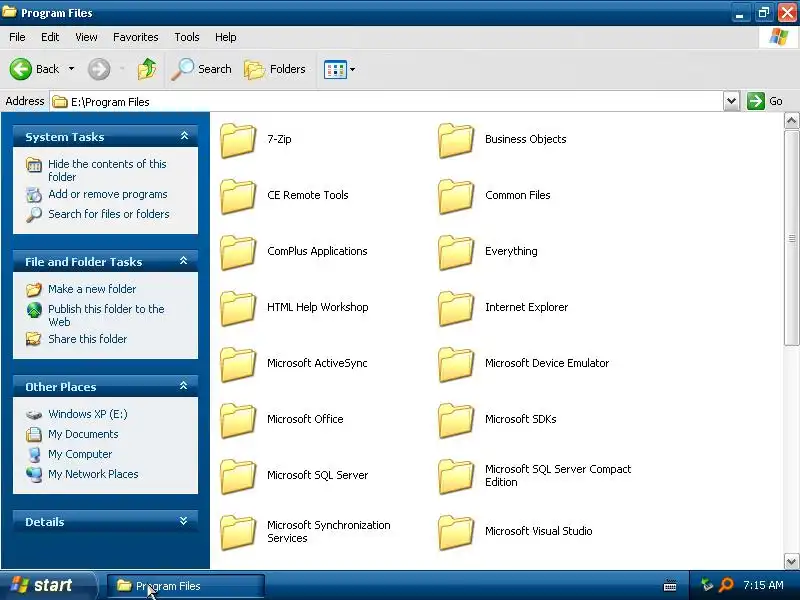Click the Views icon in toolbar

(x=335, y=69)
